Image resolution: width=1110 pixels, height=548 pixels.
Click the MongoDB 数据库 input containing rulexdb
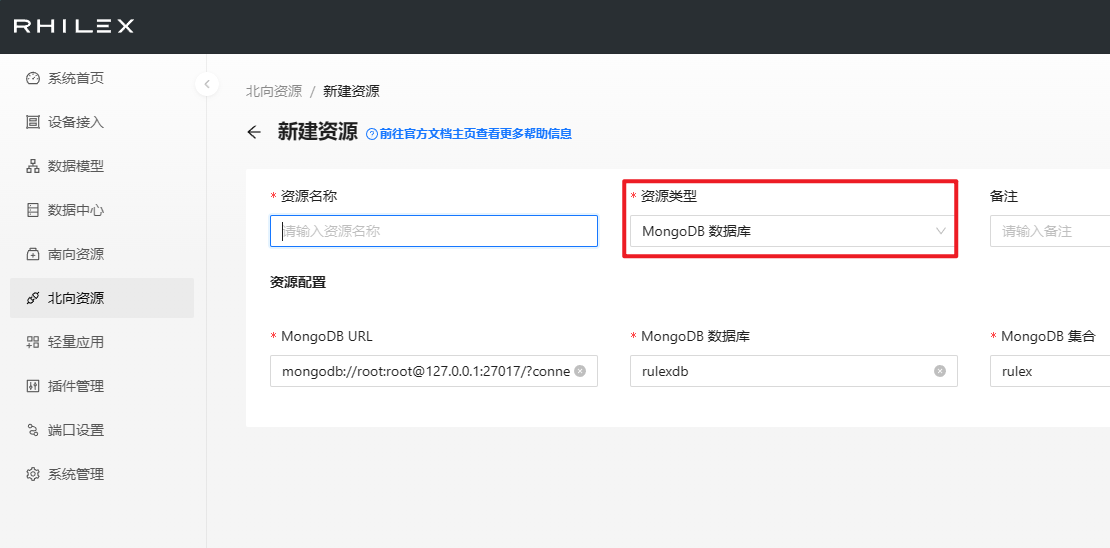point(794,371)
